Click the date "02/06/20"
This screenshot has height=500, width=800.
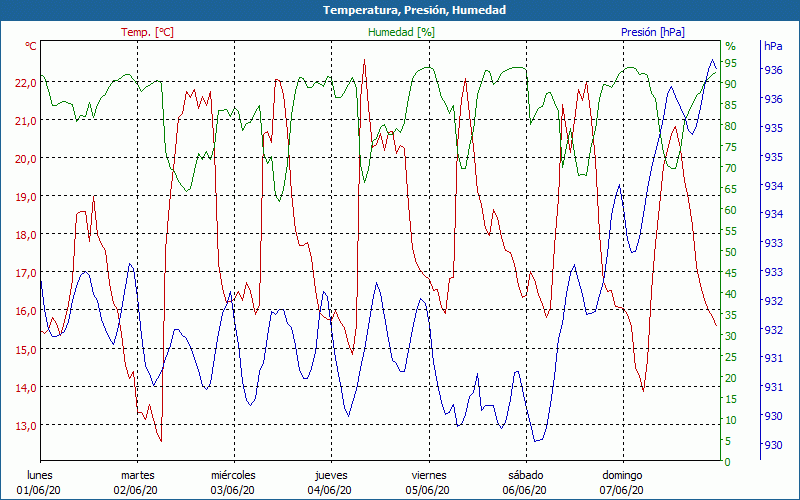(x=136, y=490)
